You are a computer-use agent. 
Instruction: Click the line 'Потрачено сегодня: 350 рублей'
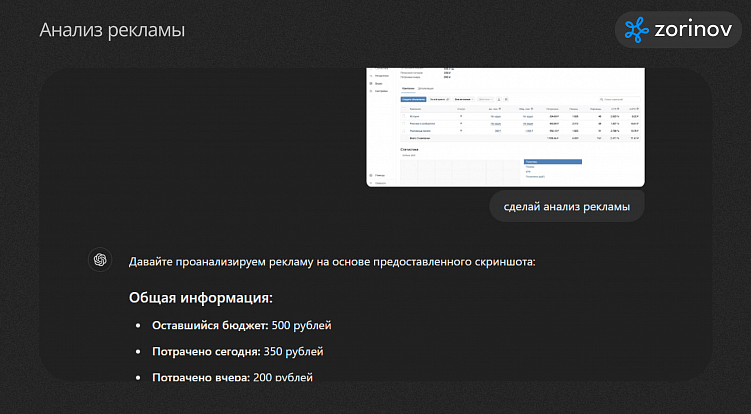point(238,352)
